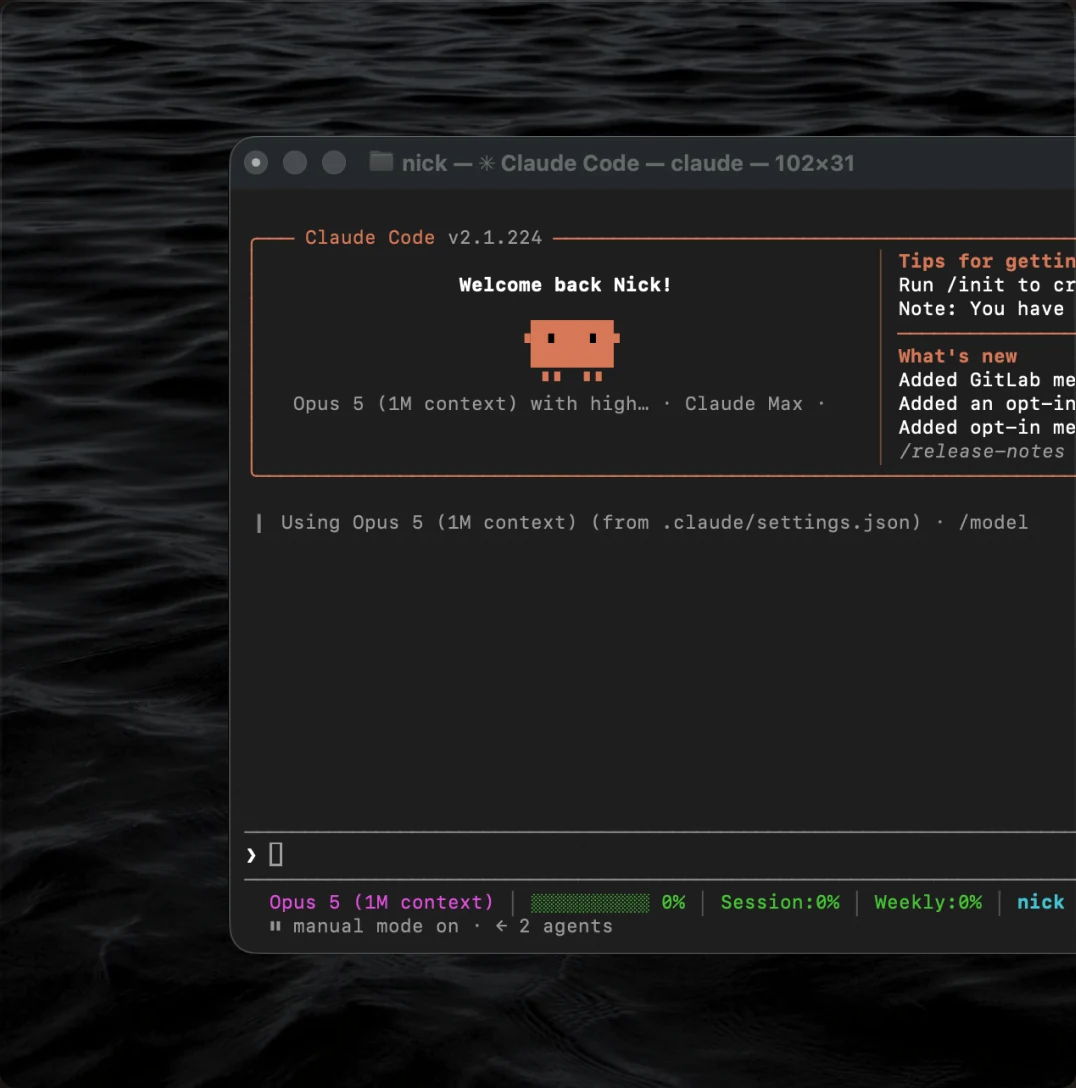Viewport: 1076px width, 1088px height.
Task: Click 'Added GitLab me' release line
Action: (987, 380)
